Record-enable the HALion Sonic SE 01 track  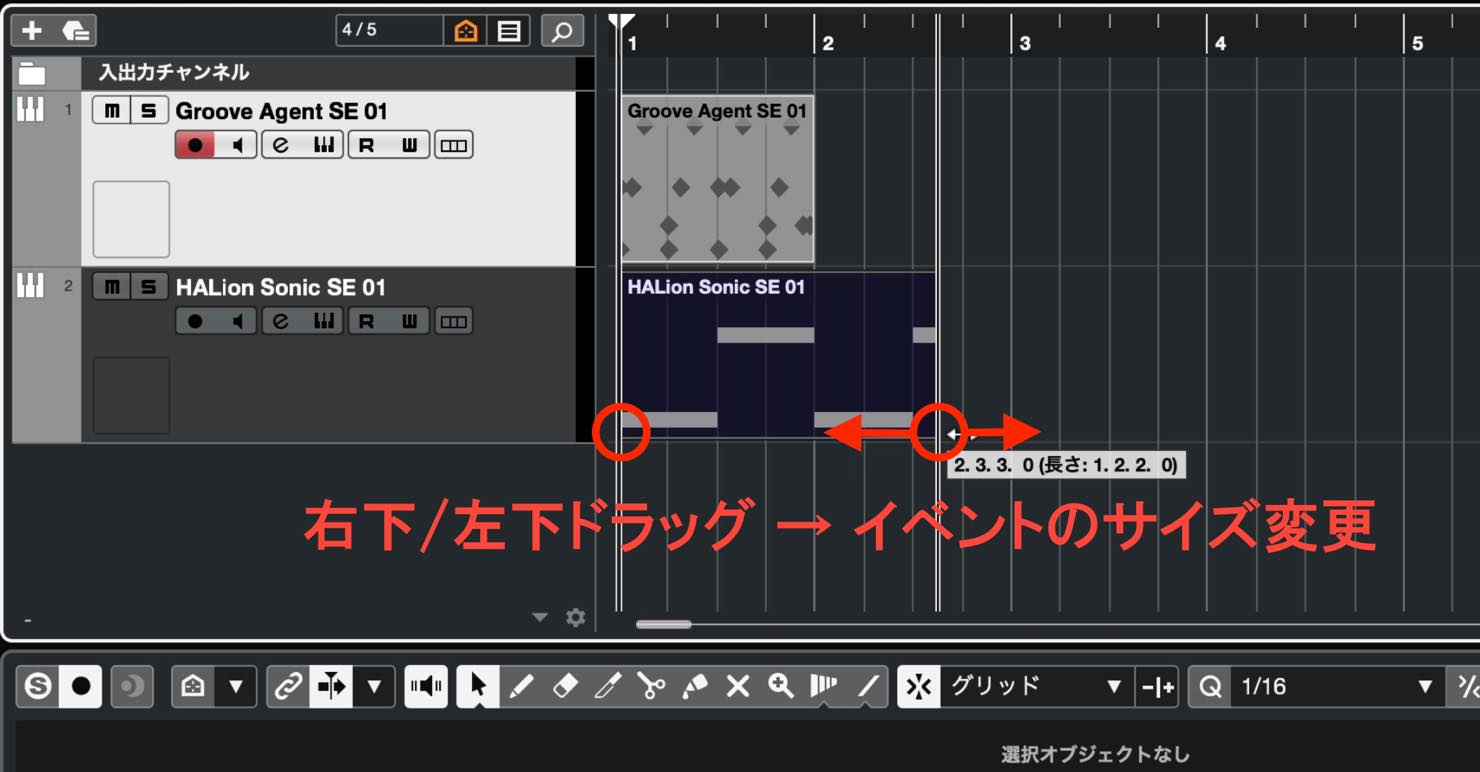pyautogui.click(x=195, y=321)
